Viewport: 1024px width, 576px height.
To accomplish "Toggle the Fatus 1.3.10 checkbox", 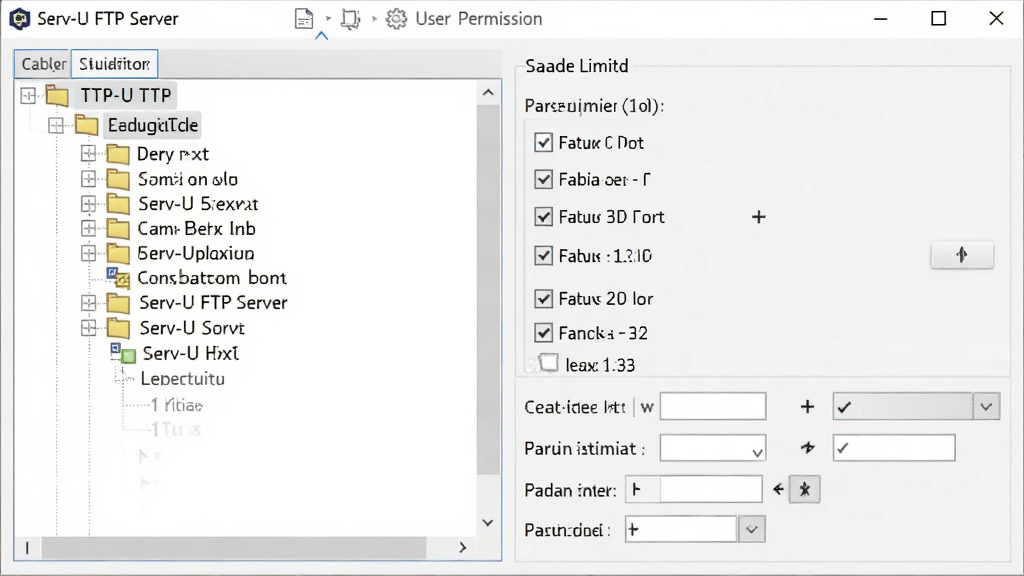I will (543, 255).
